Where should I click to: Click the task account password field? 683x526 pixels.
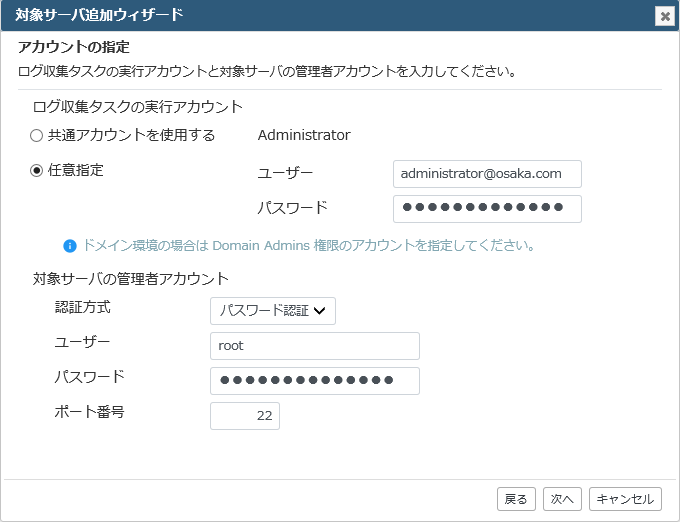[487, 209]
